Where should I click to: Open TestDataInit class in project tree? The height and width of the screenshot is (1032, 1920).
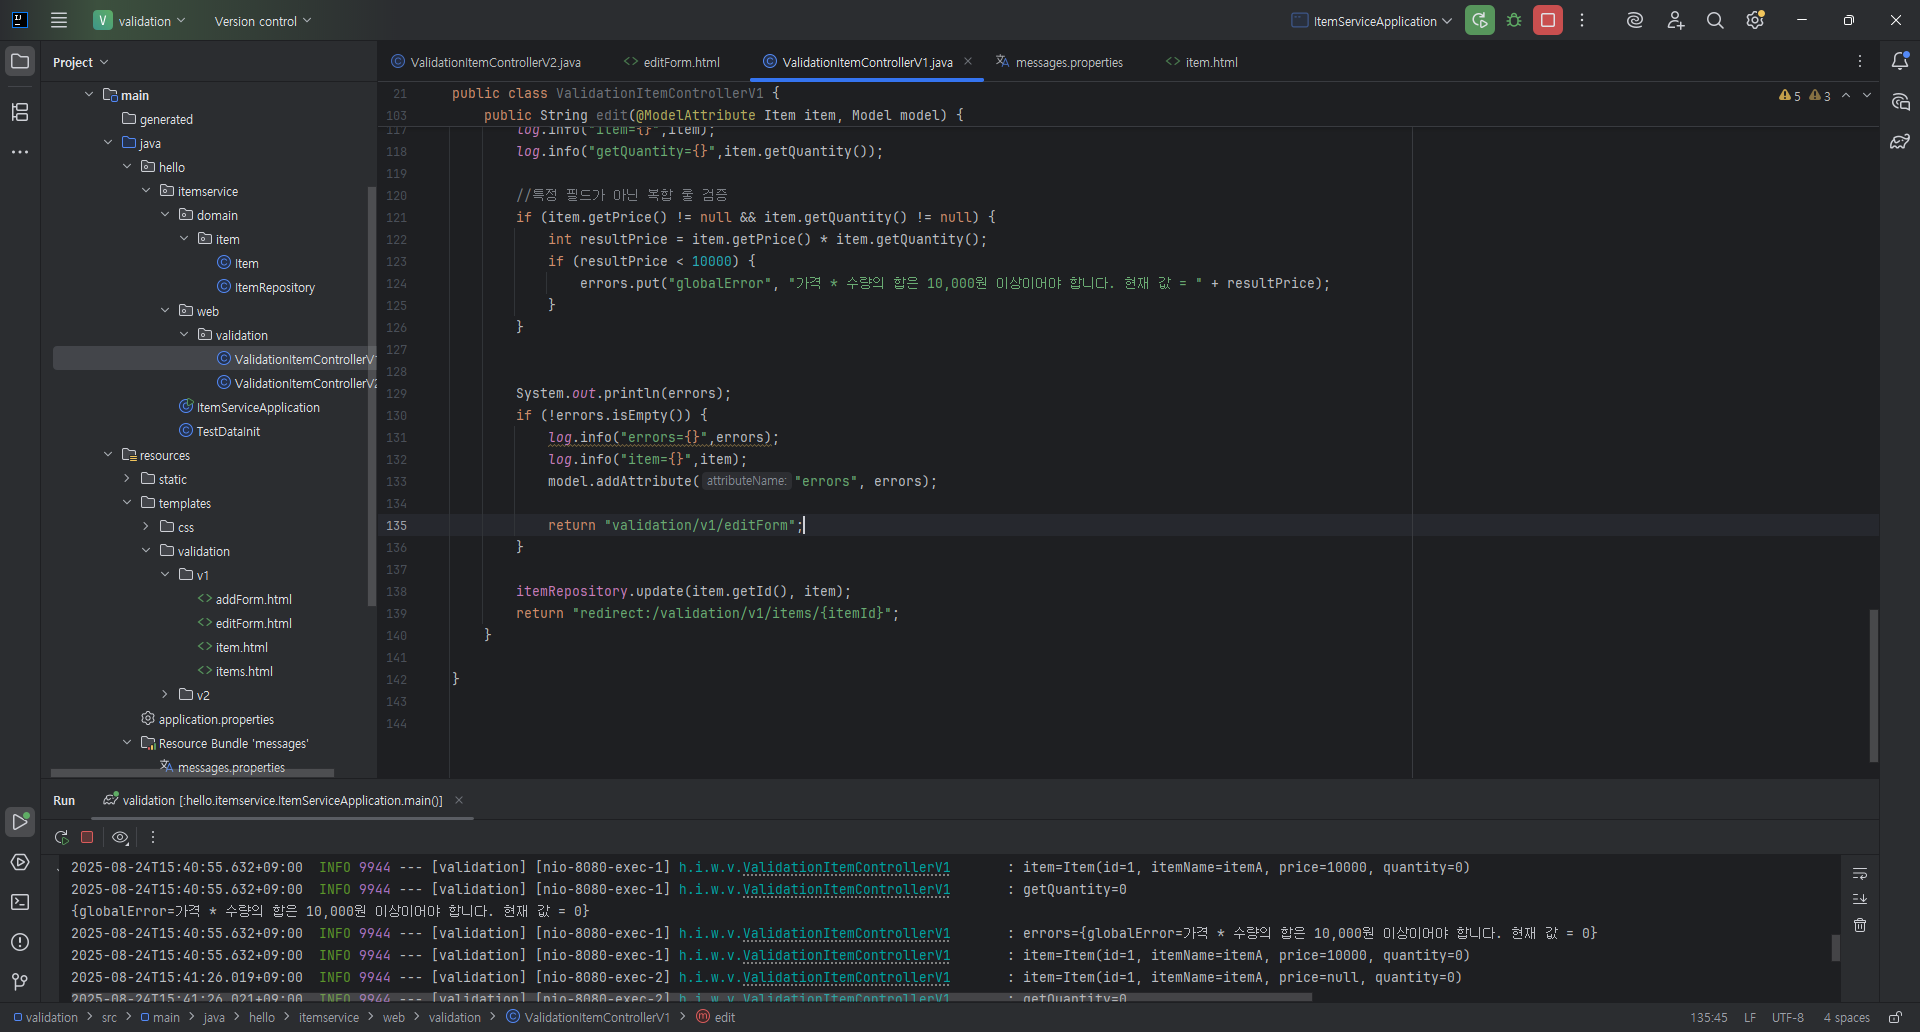click(x=227, y=431)
